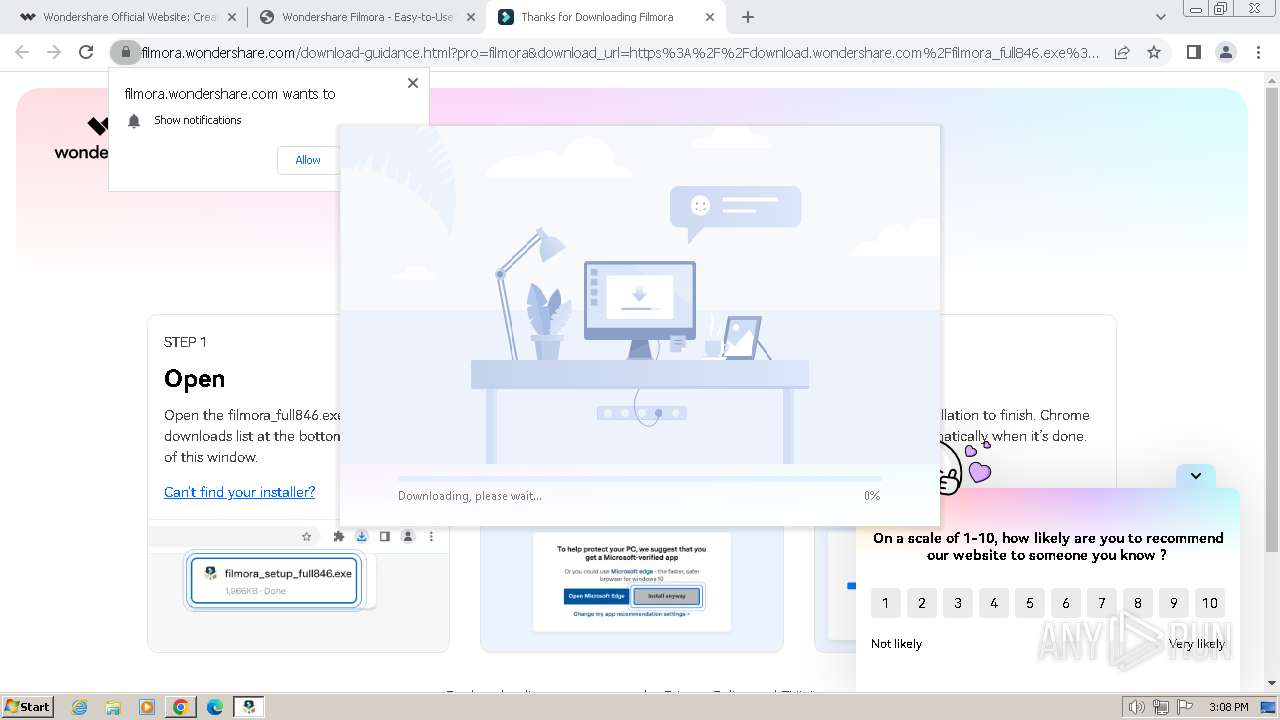Open File Explorer from taskbar
The image size is (1280, 720).
pos(113,707)
